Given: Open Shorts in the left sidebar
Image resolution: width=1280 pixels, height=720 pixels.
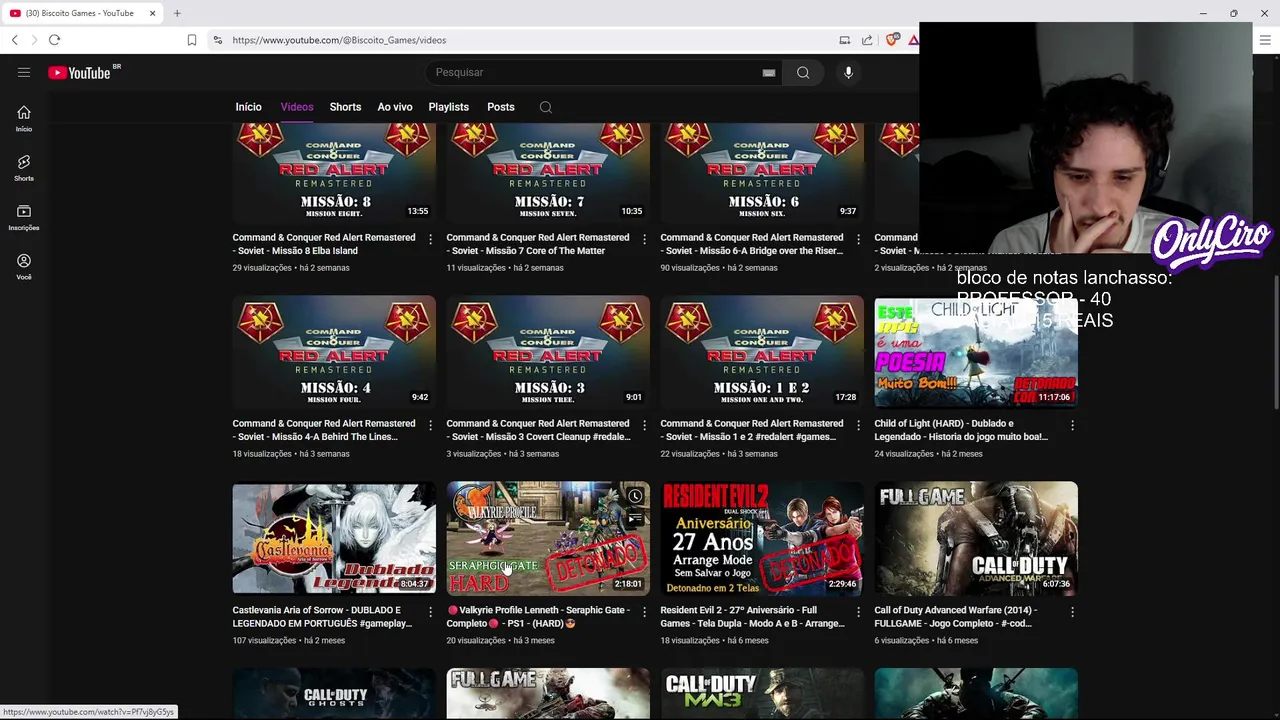Looking at the screenshot, I should [x=24, y=168].
